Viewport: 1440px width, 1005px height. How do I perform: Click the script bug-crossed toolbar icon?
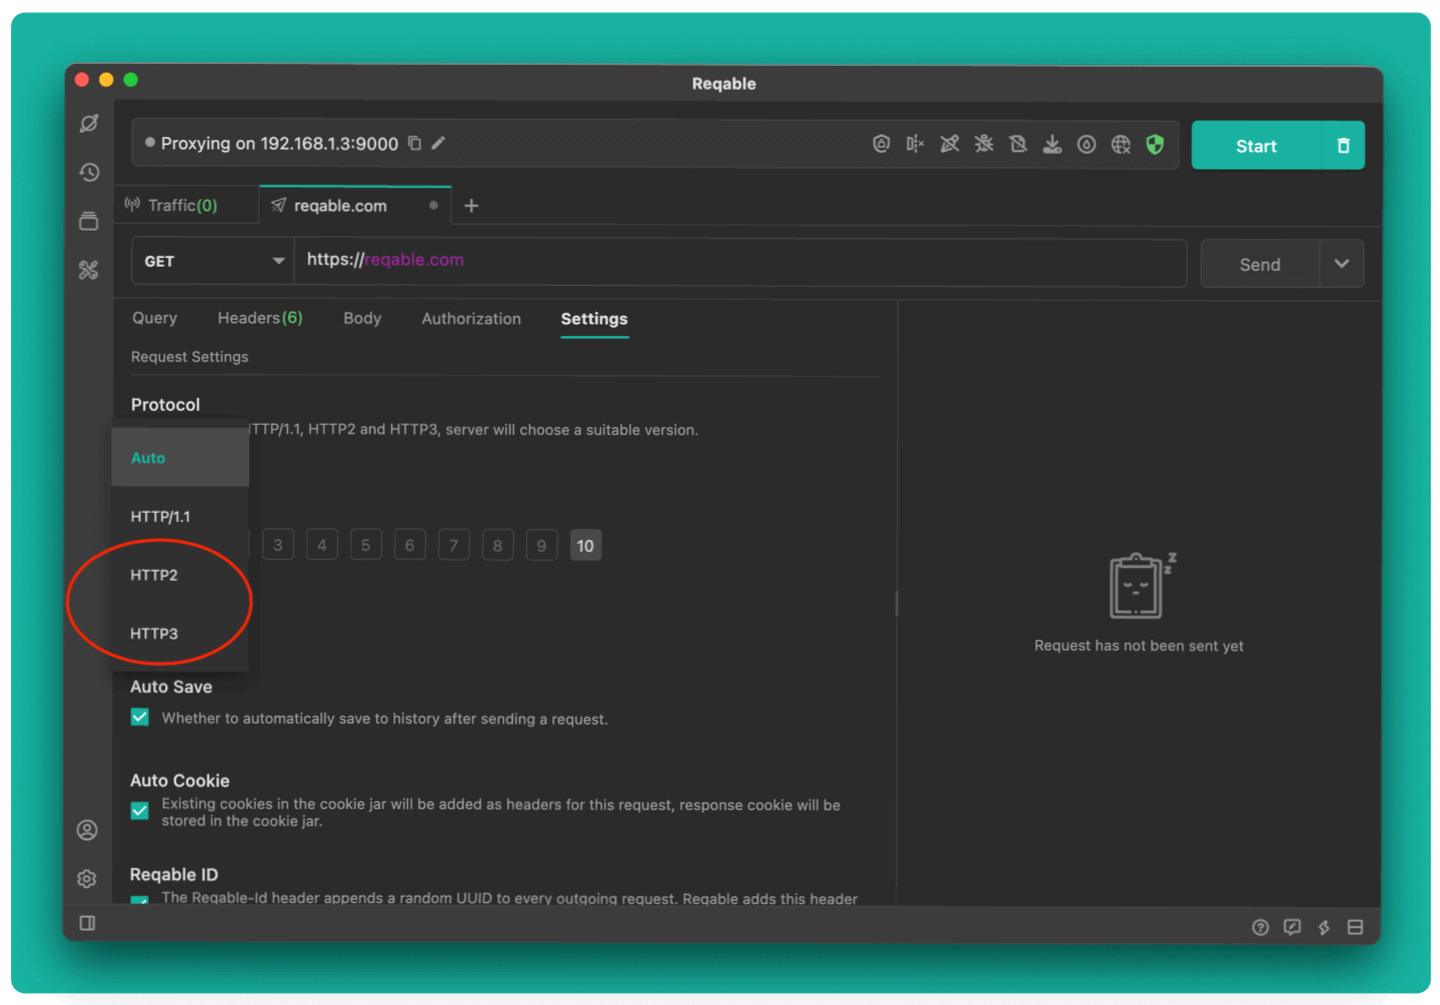click(984, 144)
